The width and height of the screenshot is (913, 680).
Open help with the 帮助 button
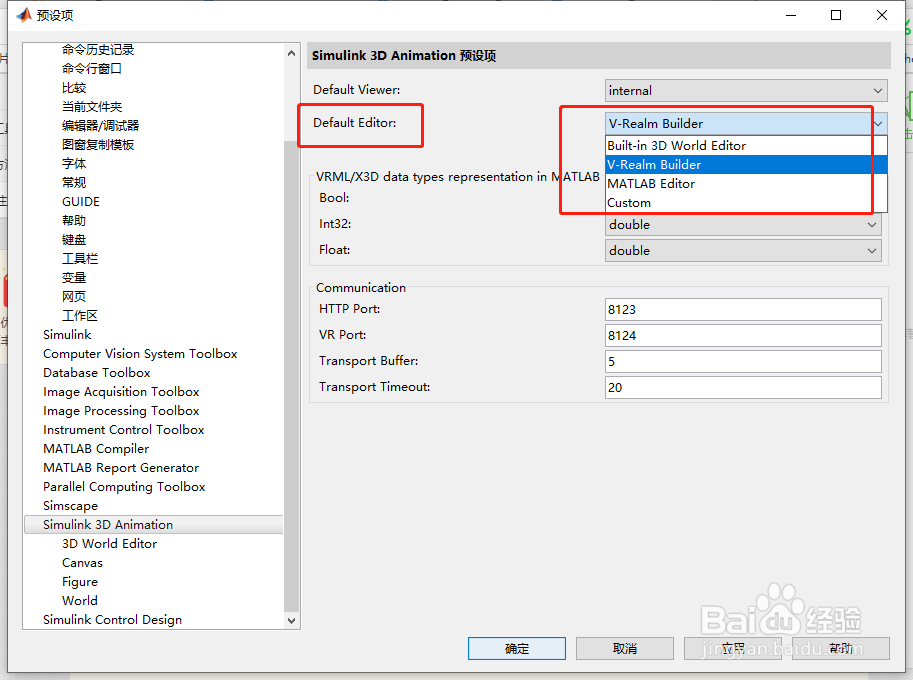point(841,649)
